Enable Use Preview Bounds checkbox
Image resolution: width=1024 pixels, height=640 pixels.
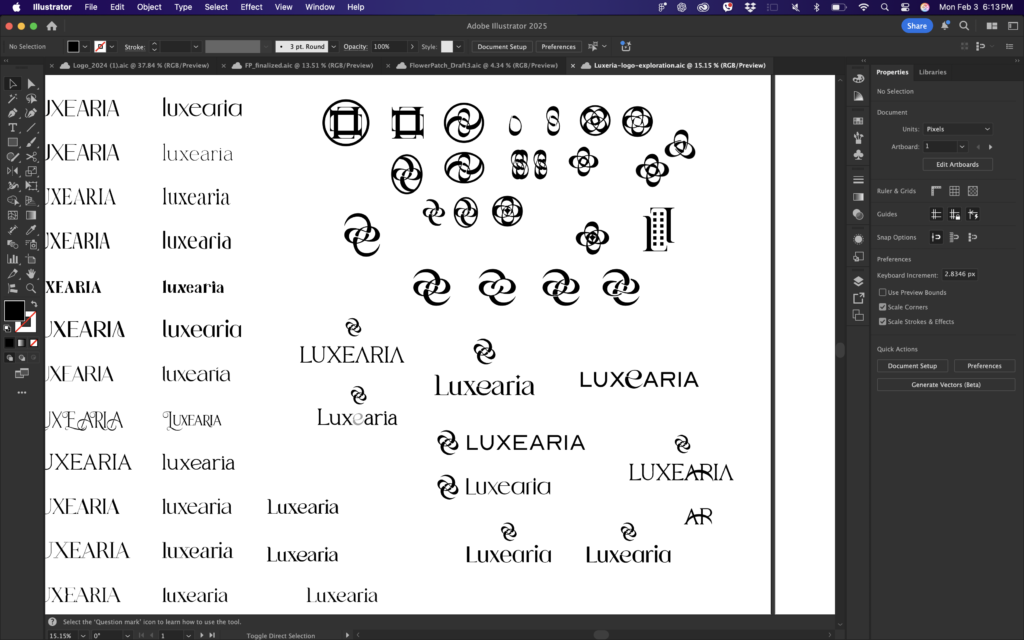click(882, 292)
